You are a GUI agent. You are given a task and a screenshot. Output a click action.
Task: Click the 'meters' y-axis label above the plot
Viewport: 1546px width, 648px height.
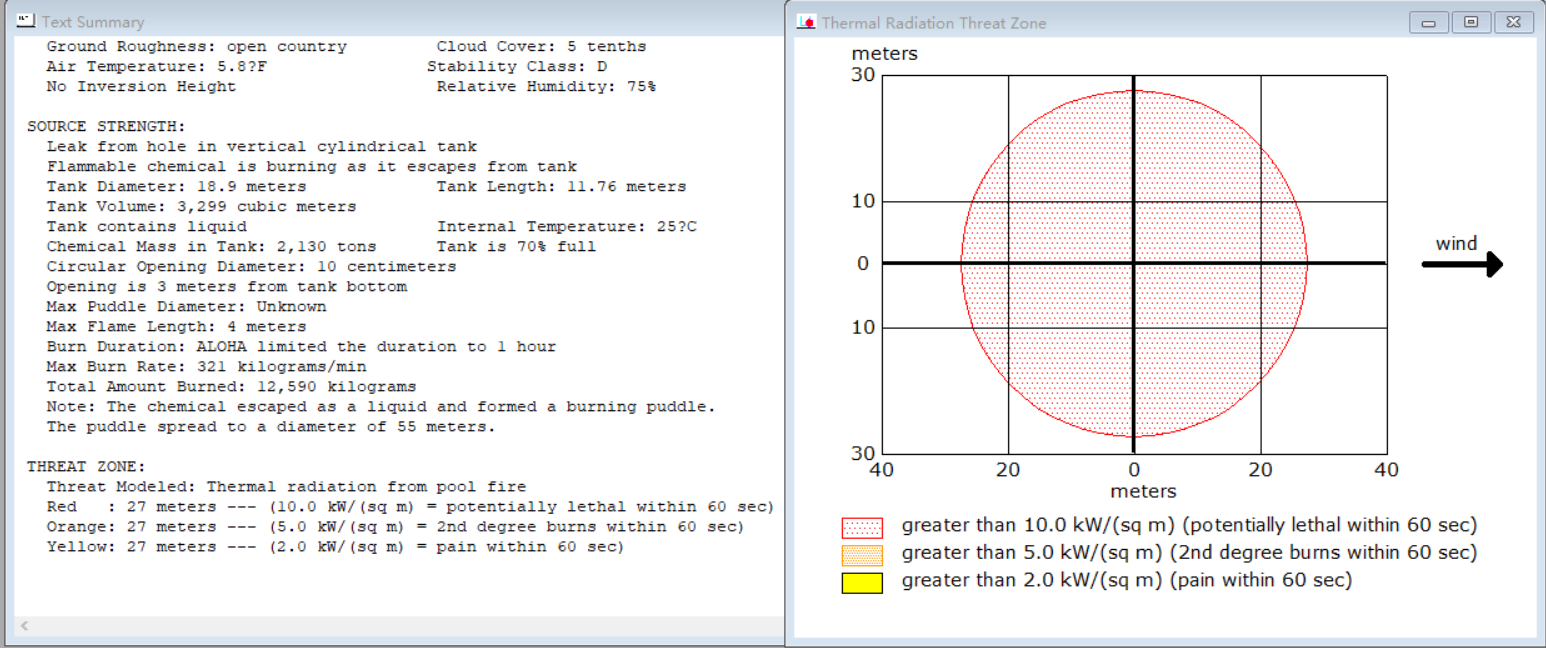pyautogui.click(x=884, y=54)
